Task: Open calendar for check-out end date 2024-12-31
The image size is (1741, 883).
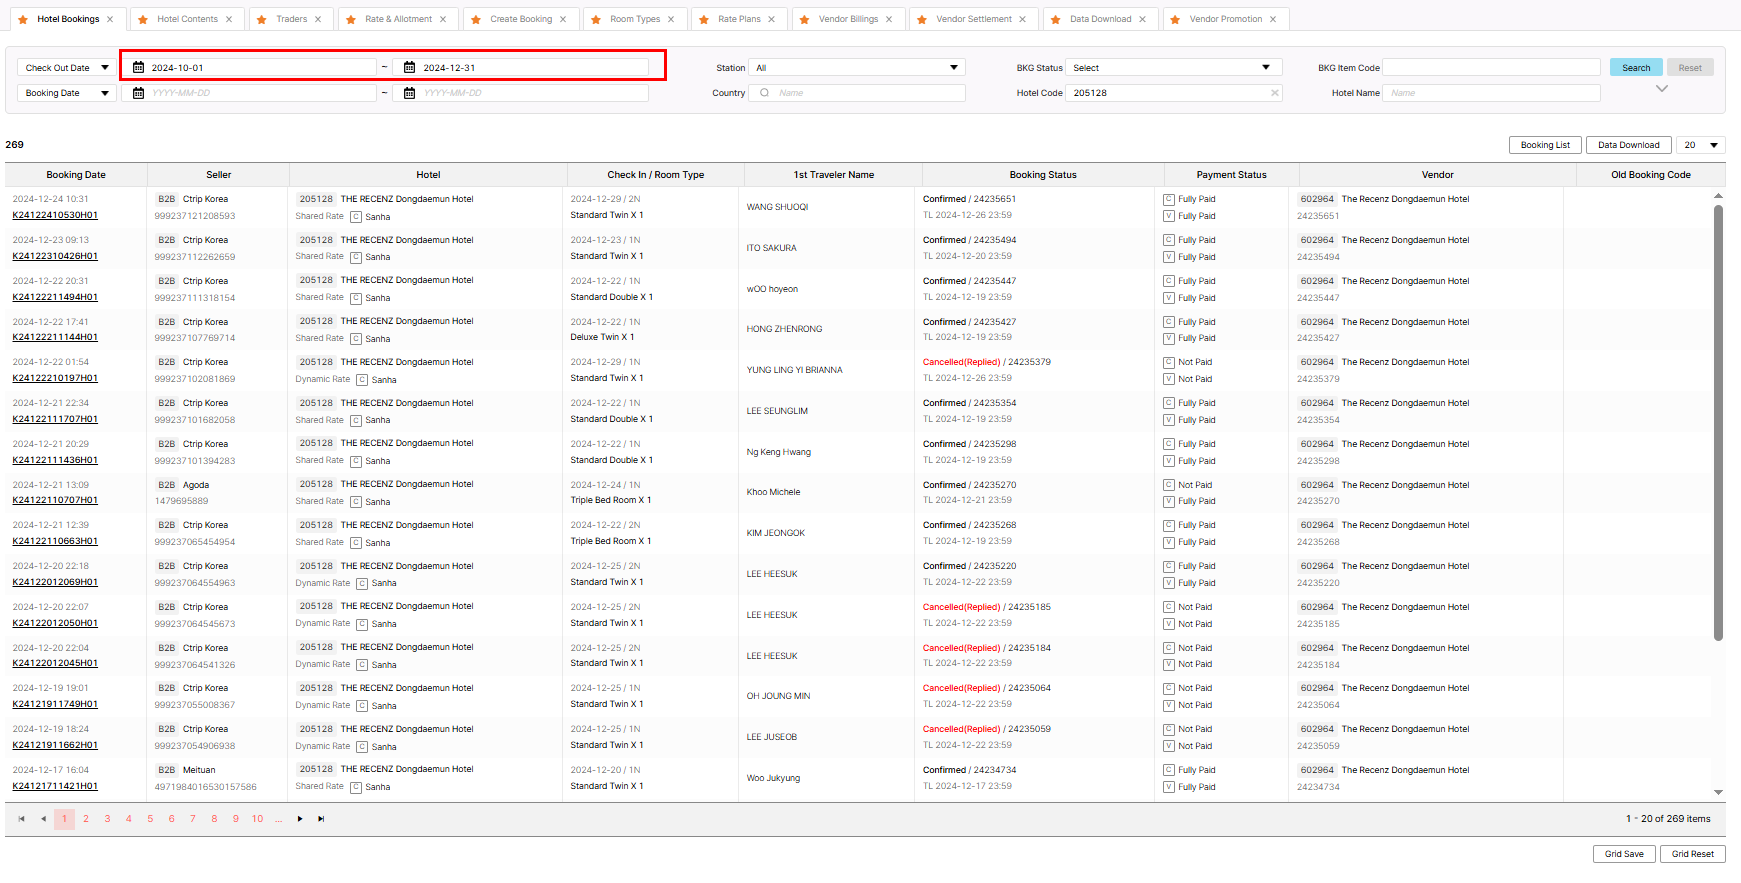Action: [x=410, y=68]
